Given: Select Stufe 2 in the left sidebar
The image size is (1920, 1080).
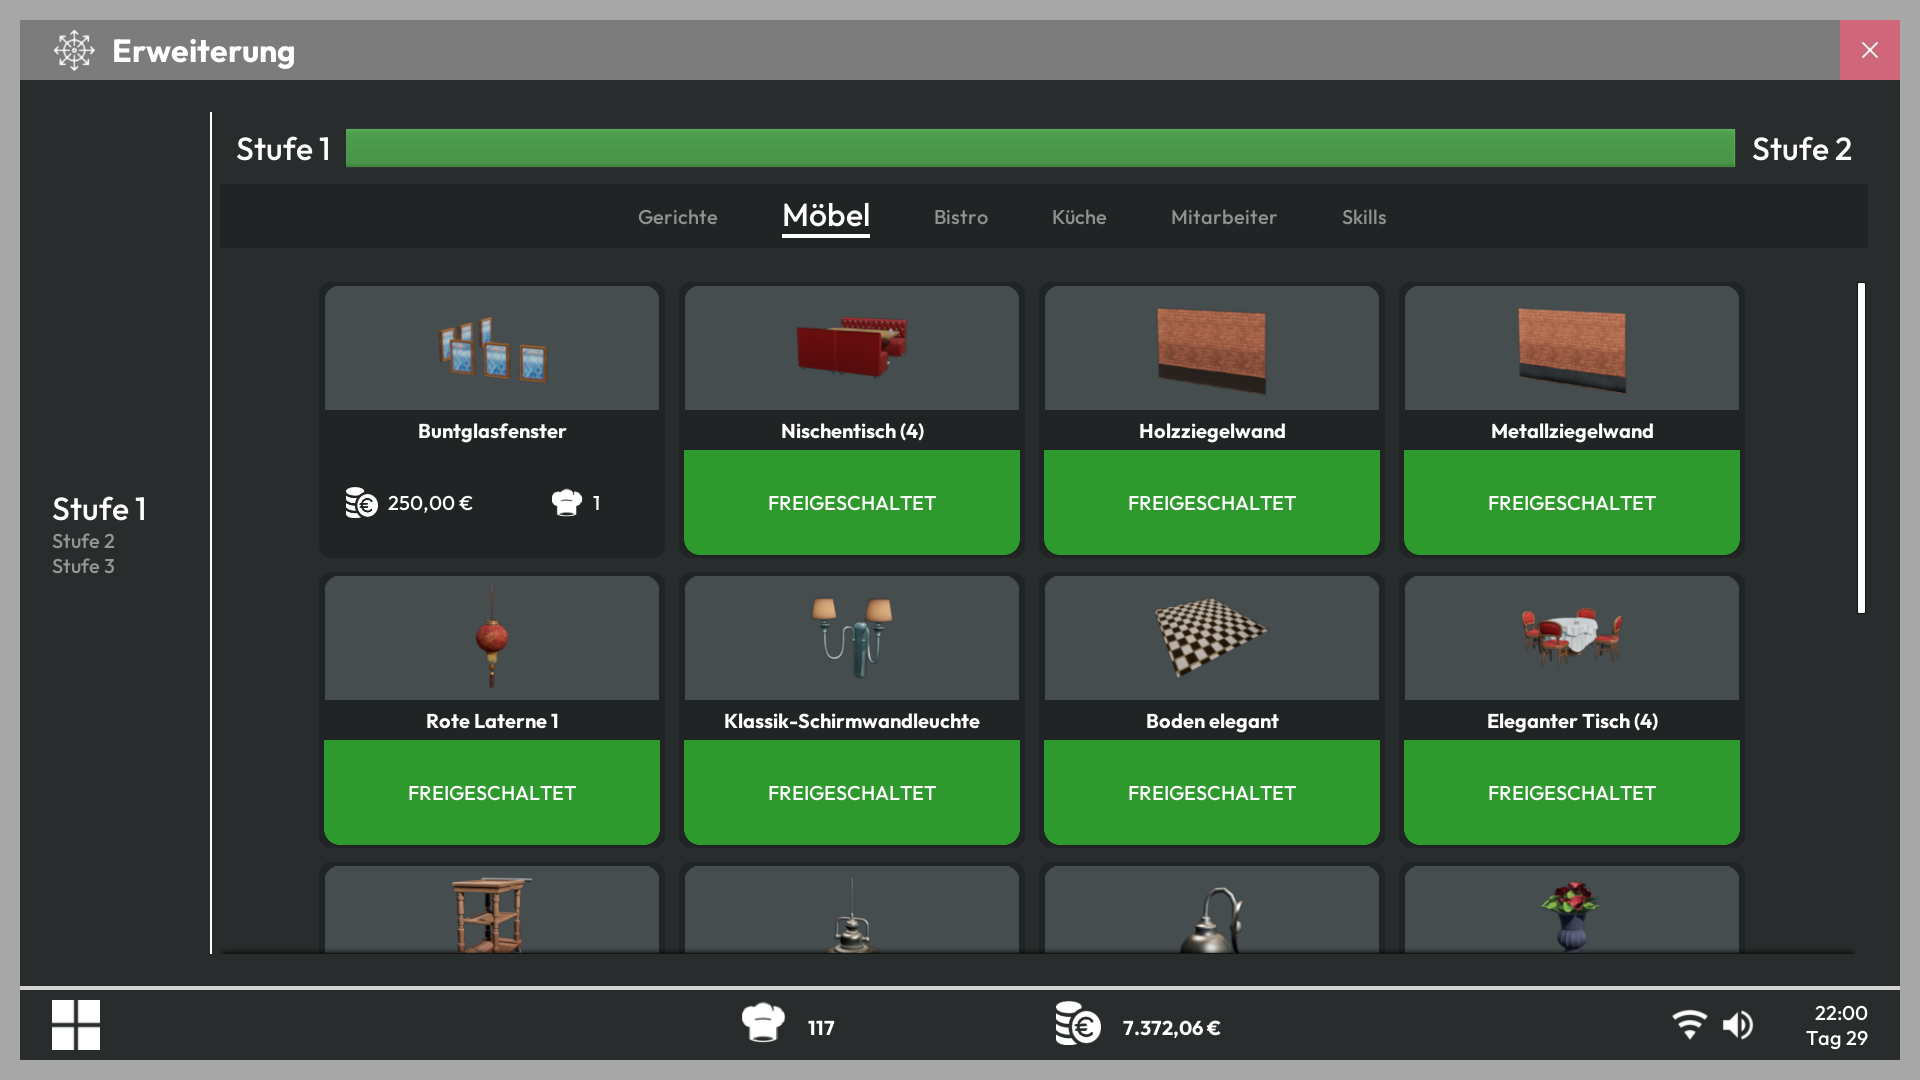Looking at the screenshot, I should (83, 541).
